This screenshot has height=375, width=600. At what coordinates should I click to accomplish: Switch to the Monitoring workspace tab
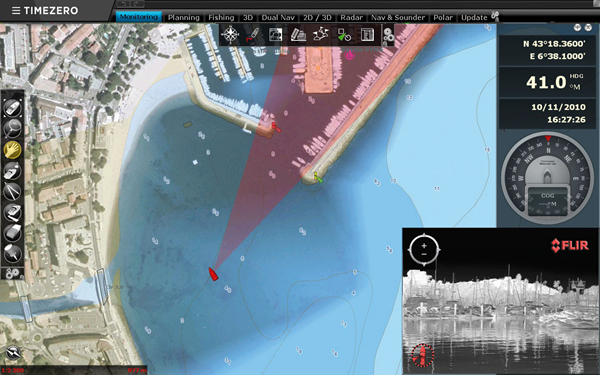tap(139, 17)
